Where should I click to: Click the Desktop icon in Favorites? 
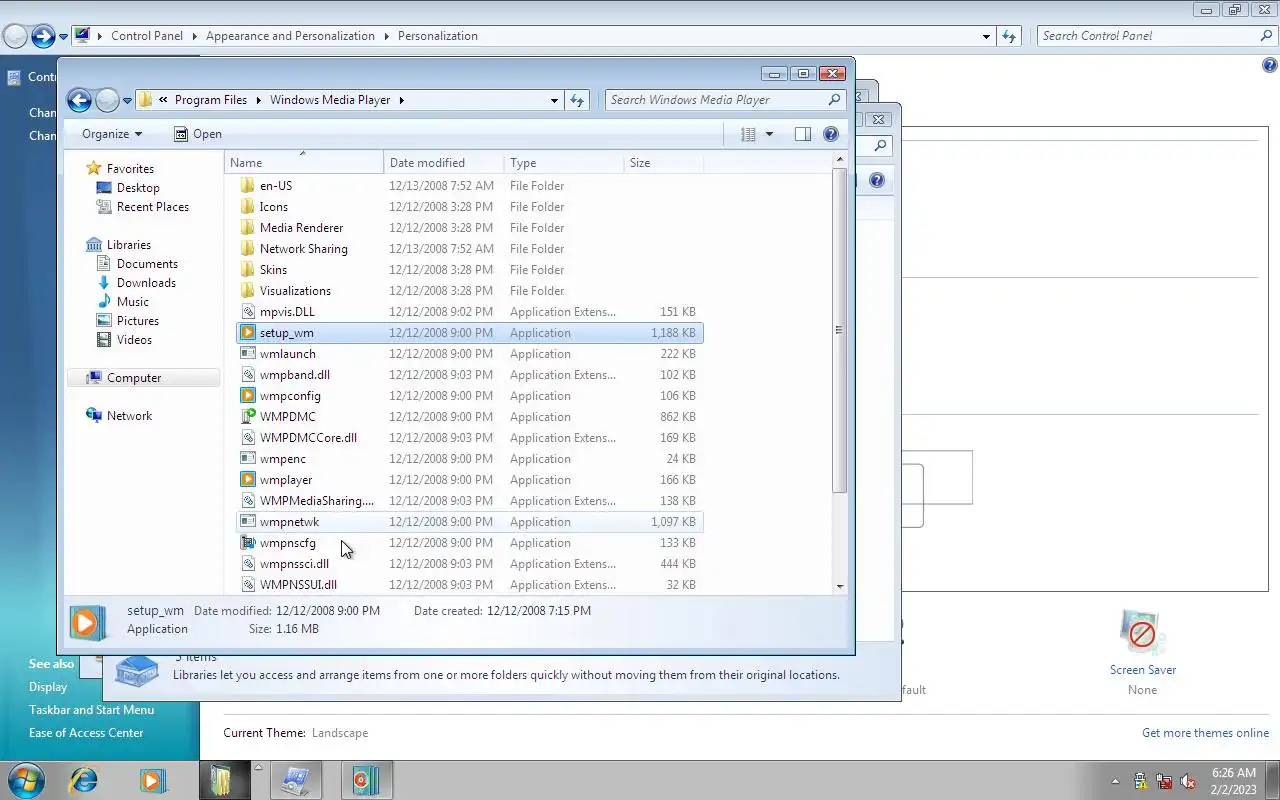click(x=104, y=188)
